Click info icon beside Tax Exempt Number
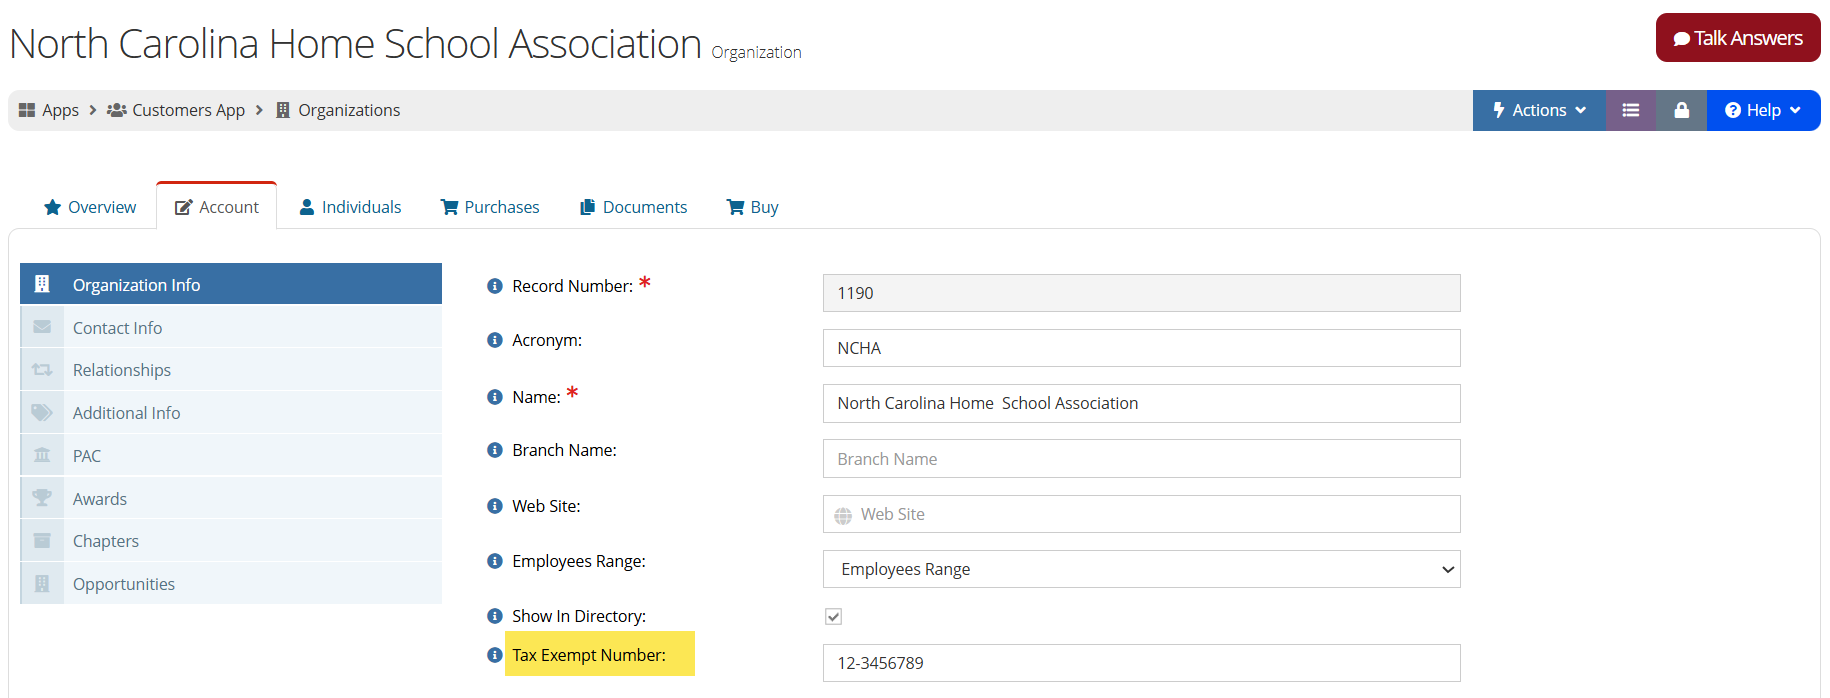 click(494, 655)
